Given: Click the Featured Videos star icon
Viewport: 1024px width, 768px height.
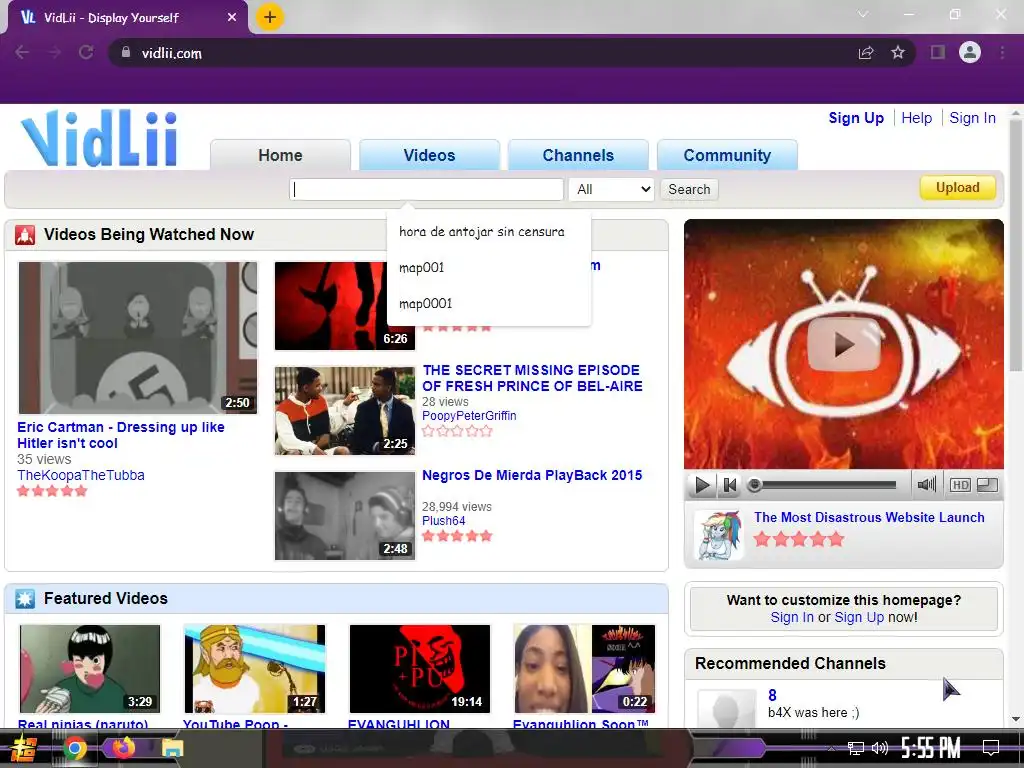Looking at the screenshot, I should coord(25,598).
